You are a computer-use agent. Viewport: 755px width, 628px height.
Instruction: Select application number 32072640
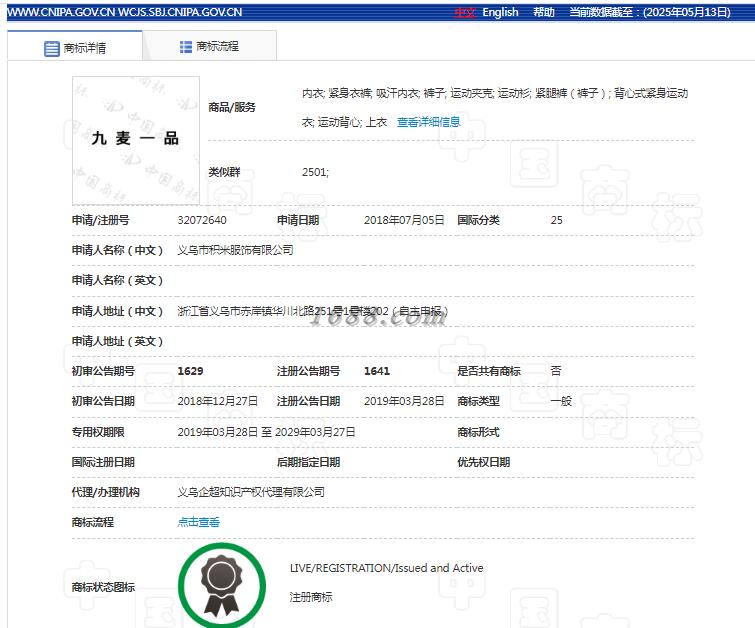(x=202, y=220)
